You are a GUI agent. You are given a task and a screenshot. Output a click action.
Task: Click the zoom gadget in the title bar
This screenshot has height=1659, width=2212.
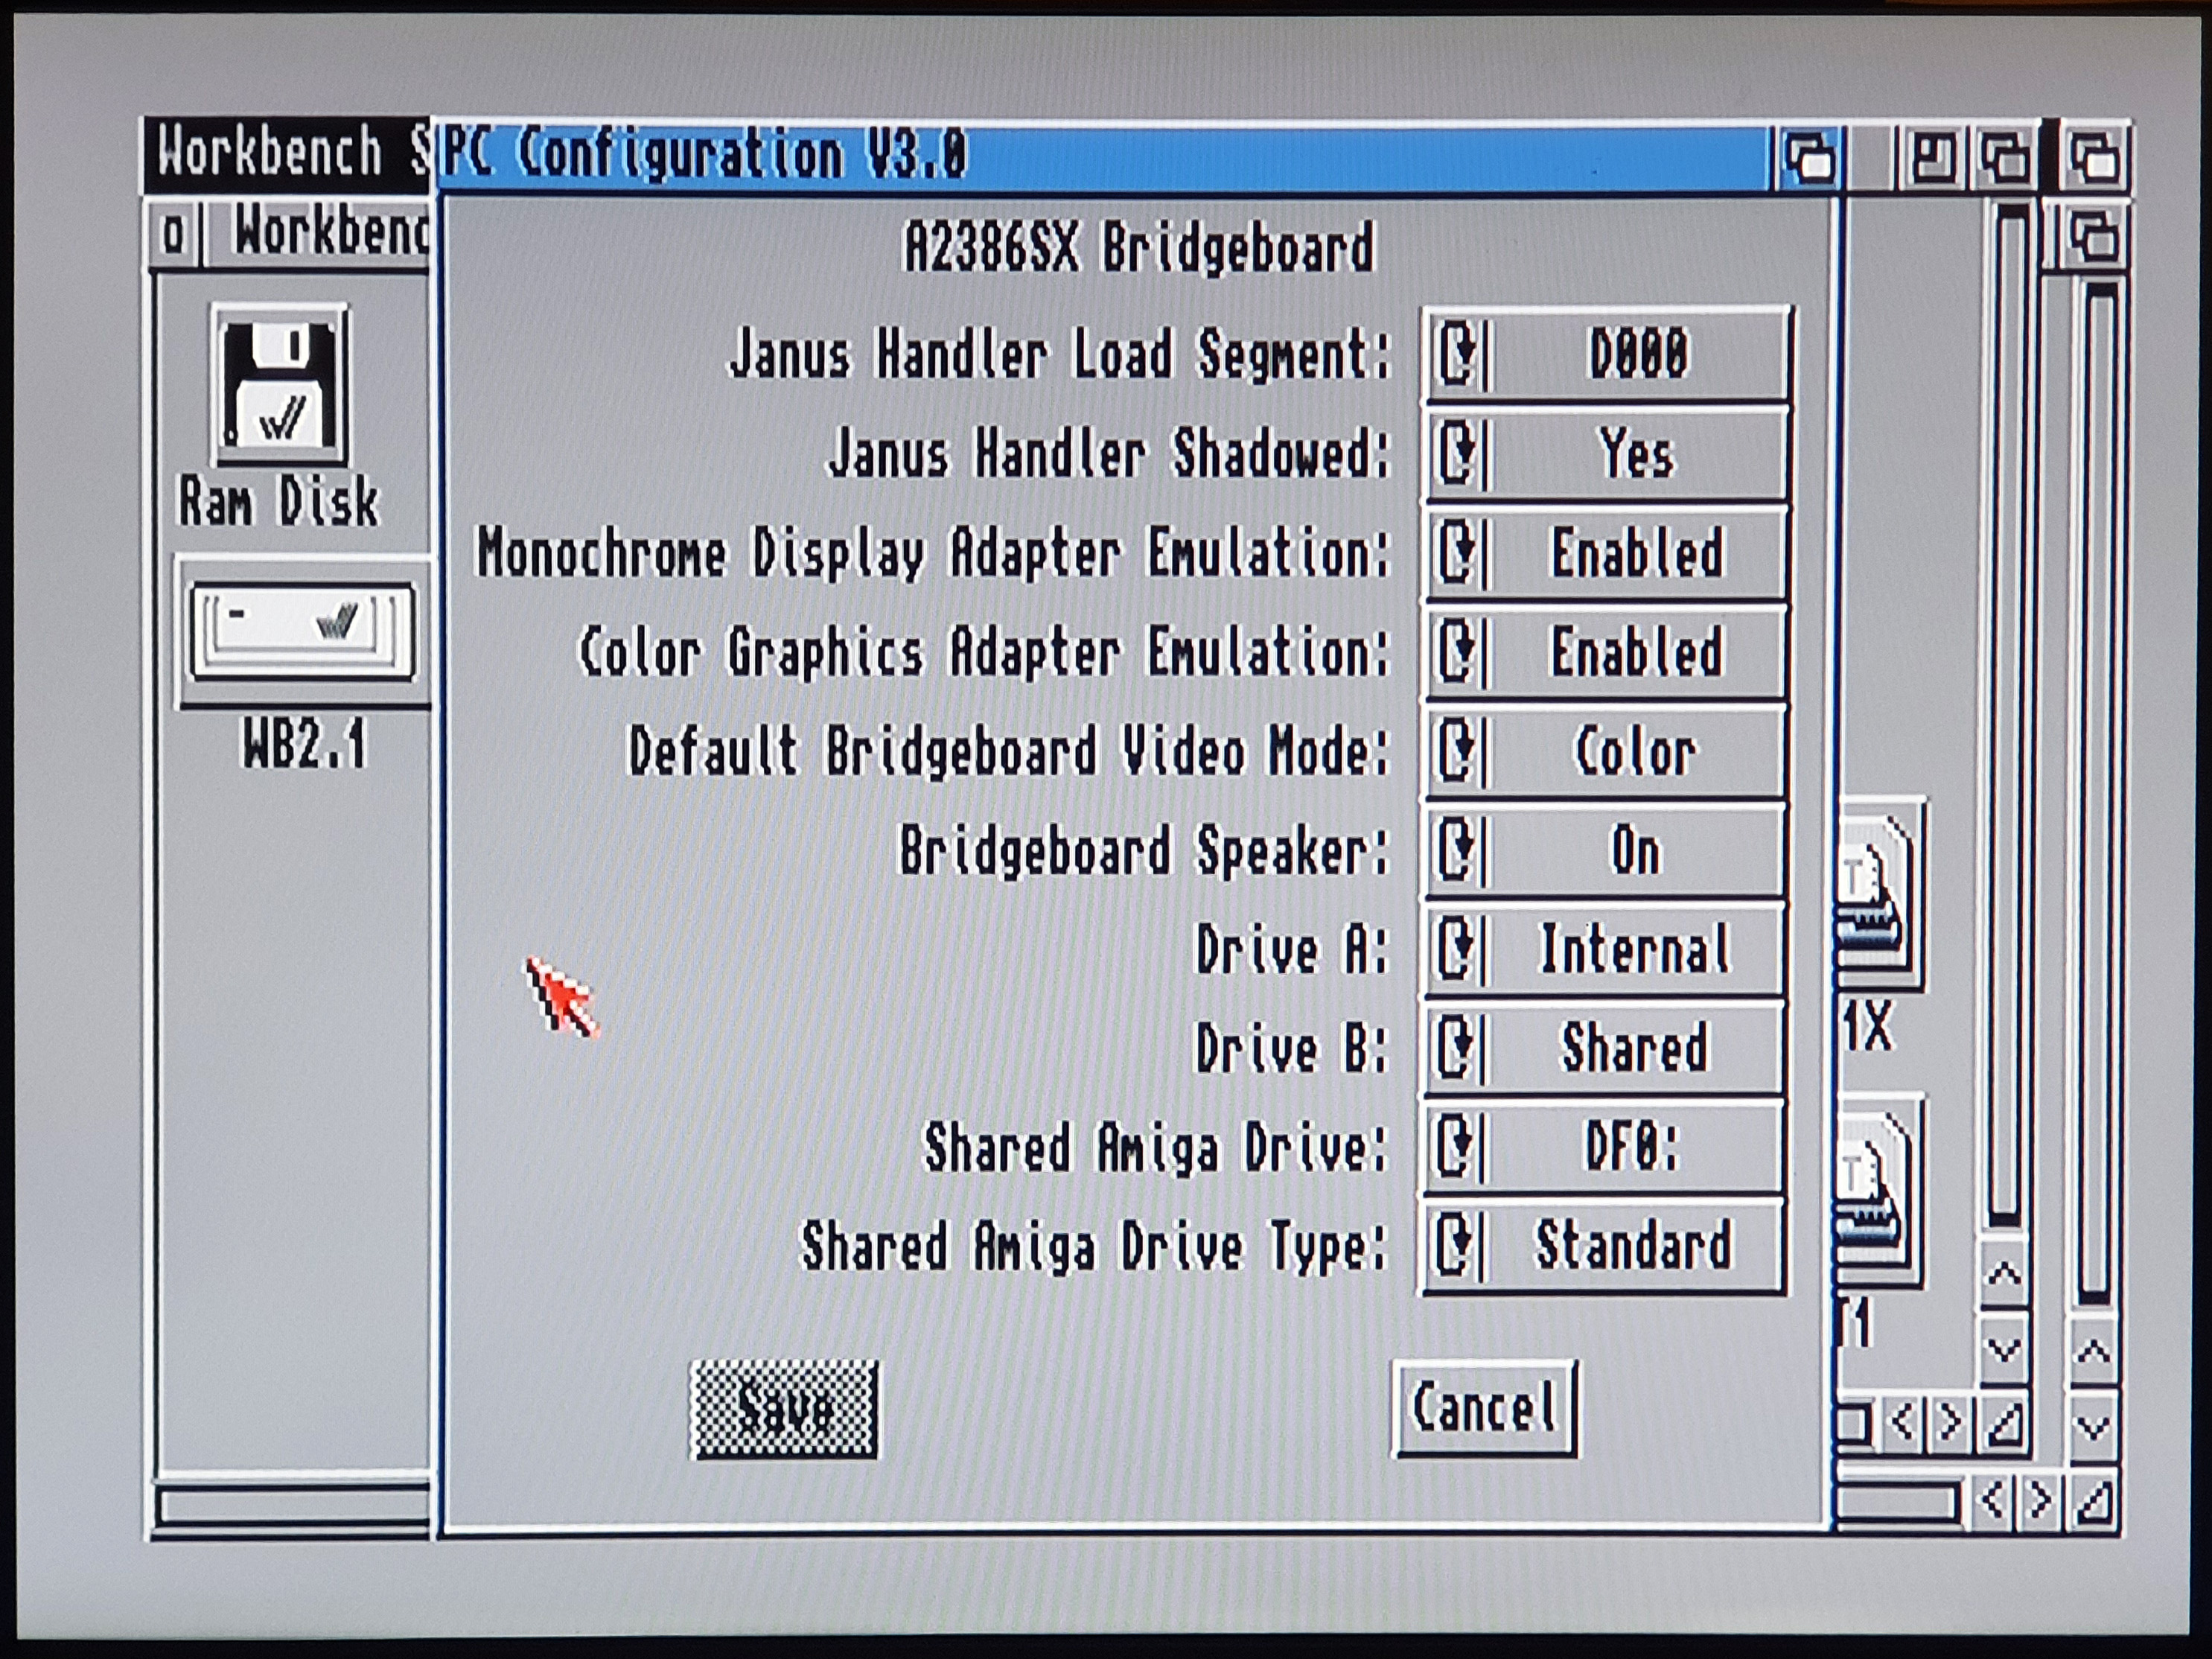[x=1932, y=158]
